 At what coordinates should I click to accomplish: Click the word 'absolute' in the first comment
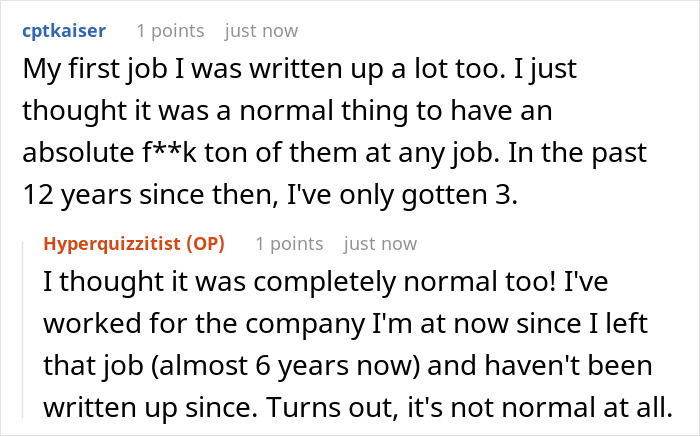click(x=69, y=155)
